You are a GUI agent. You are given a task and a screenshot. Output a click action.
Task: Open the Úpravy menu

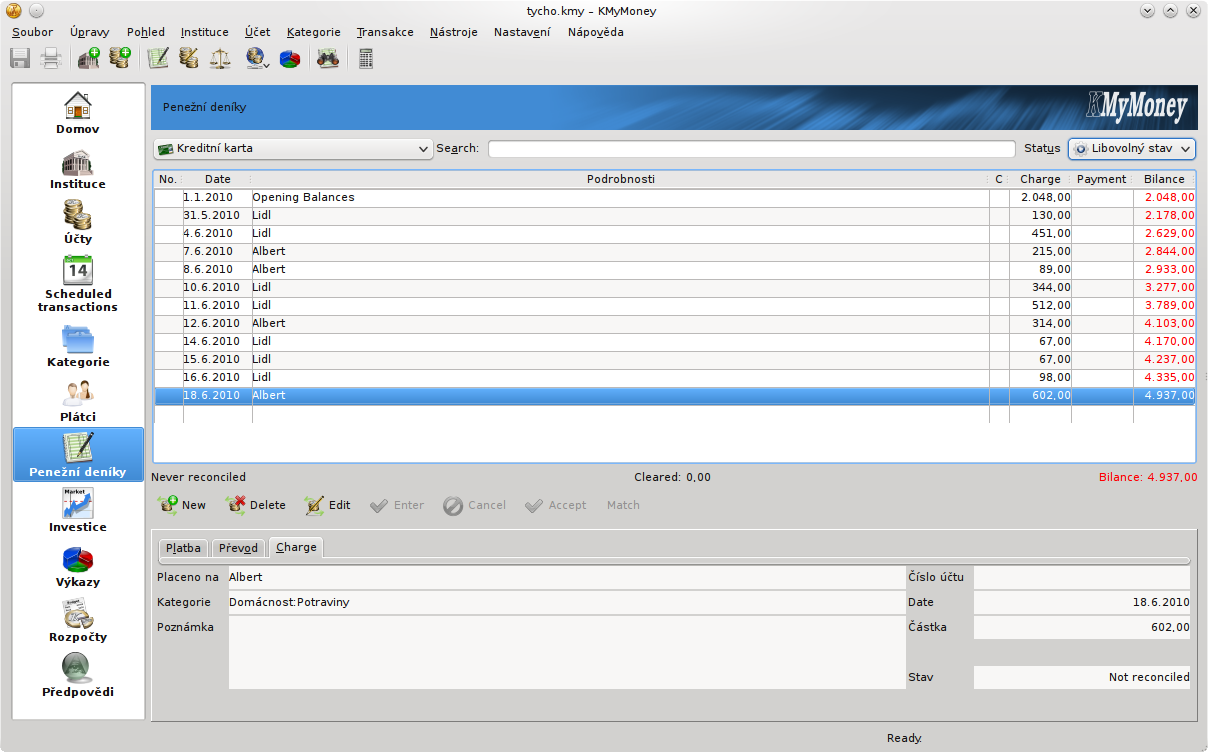point(90,32)
